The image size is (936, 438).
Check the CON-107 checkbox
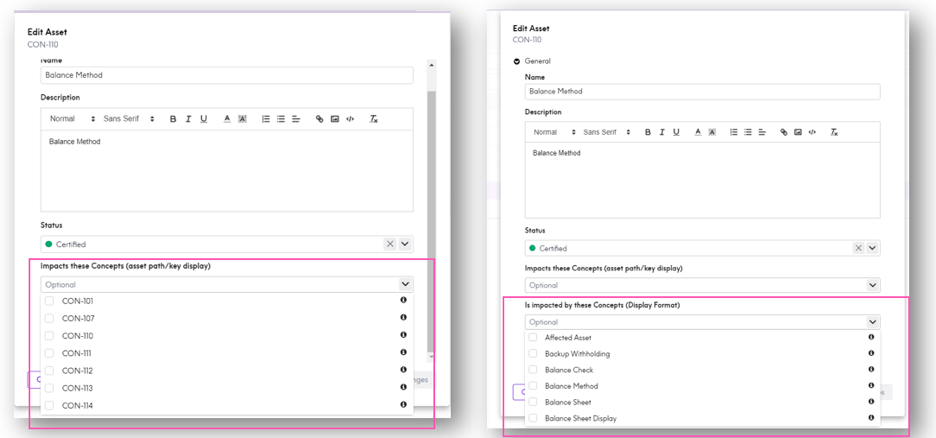pos(50,318)
